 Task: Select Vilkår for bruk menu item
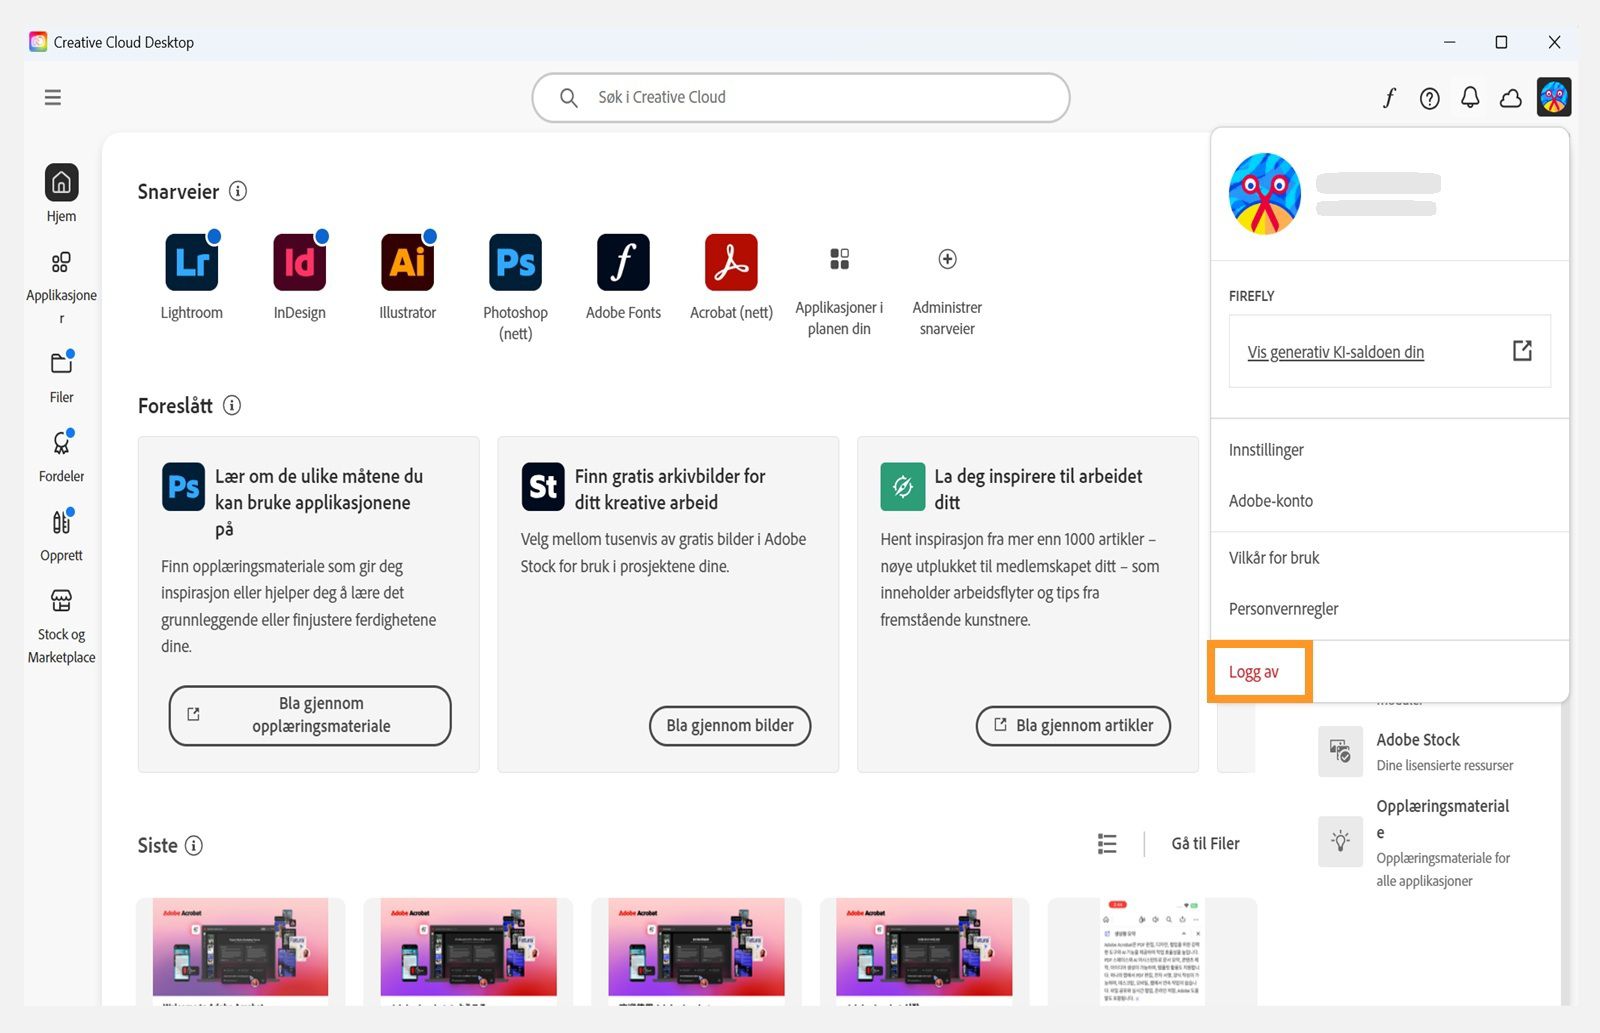tap(1274, 558)
